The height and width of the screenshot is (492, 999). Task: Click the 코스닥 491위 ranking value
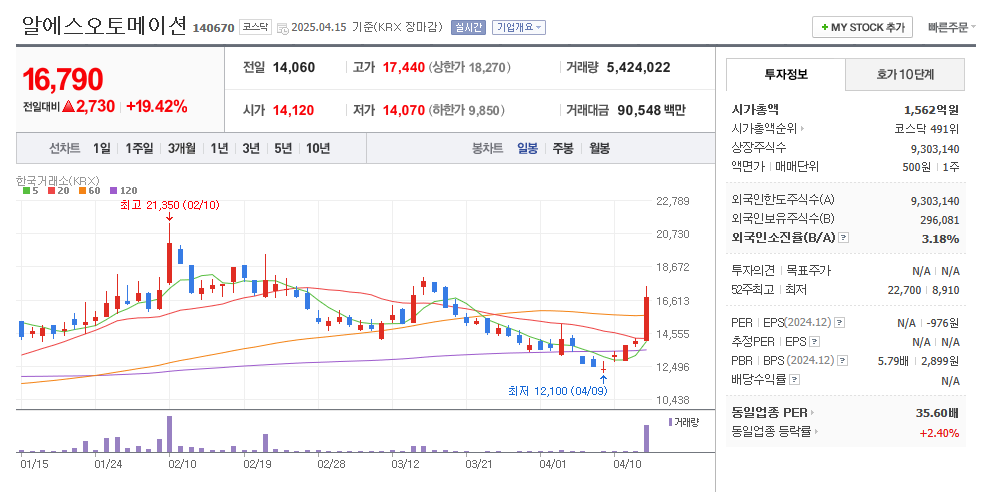[x=927, y=129]
